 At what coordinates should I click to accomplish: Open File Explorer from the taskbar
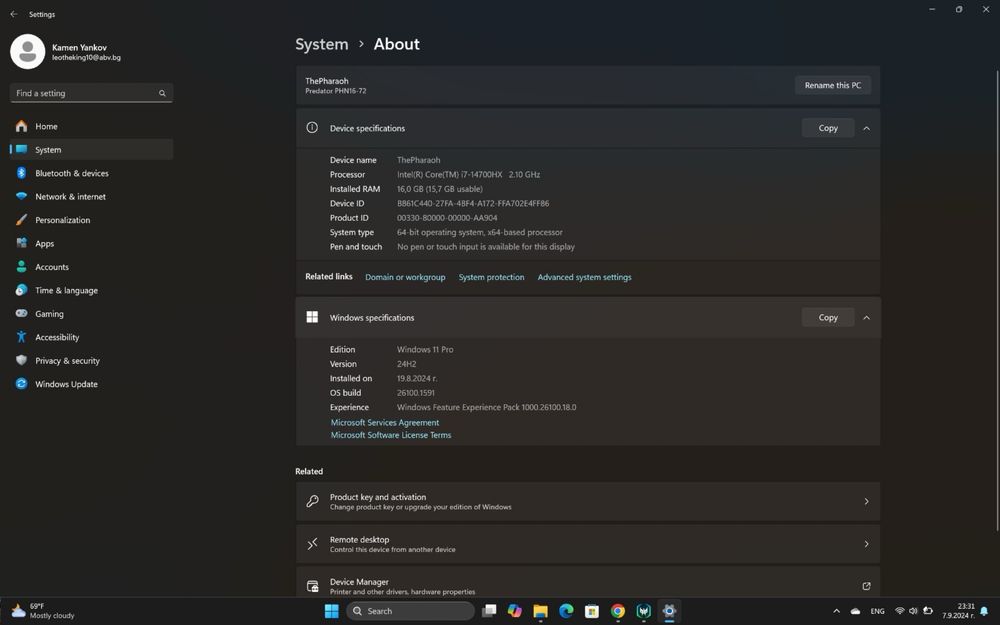540,611
